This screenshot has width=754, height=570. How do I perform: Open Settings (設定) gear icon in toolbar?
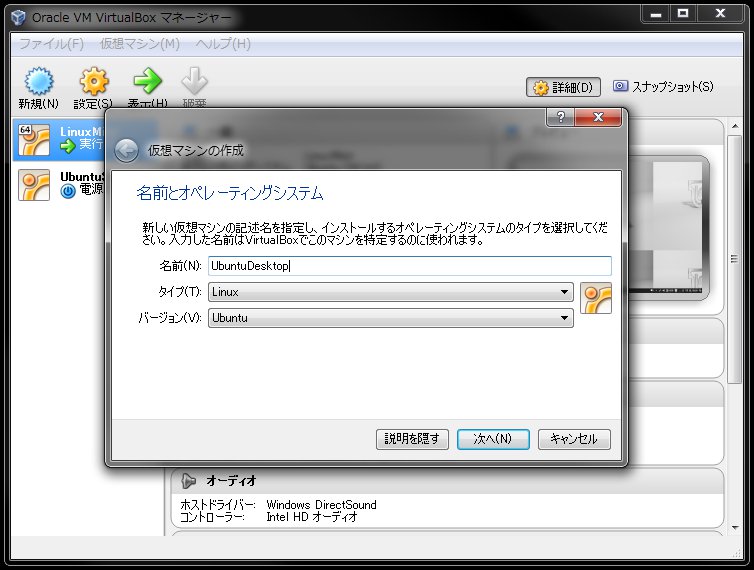point(94,81)
